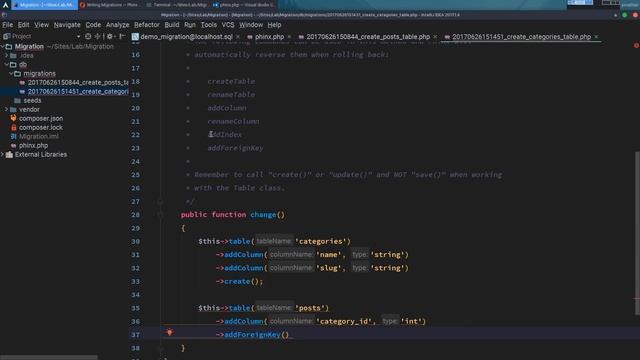
Task: Click the External Libraries icon
Action: pyautogui.click(x=9, y=154)
